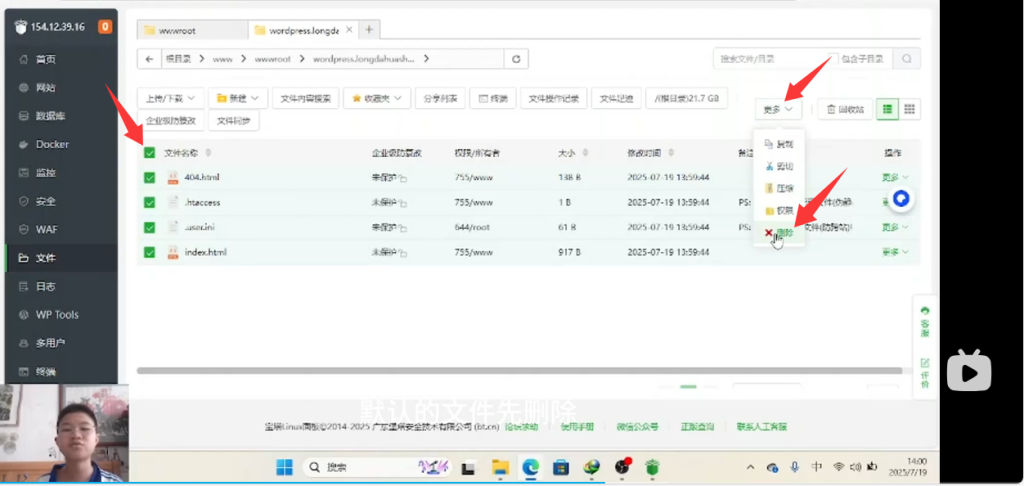
Task: Click the 搜索文件/目录 search input field
Action: tap(771, 58)
